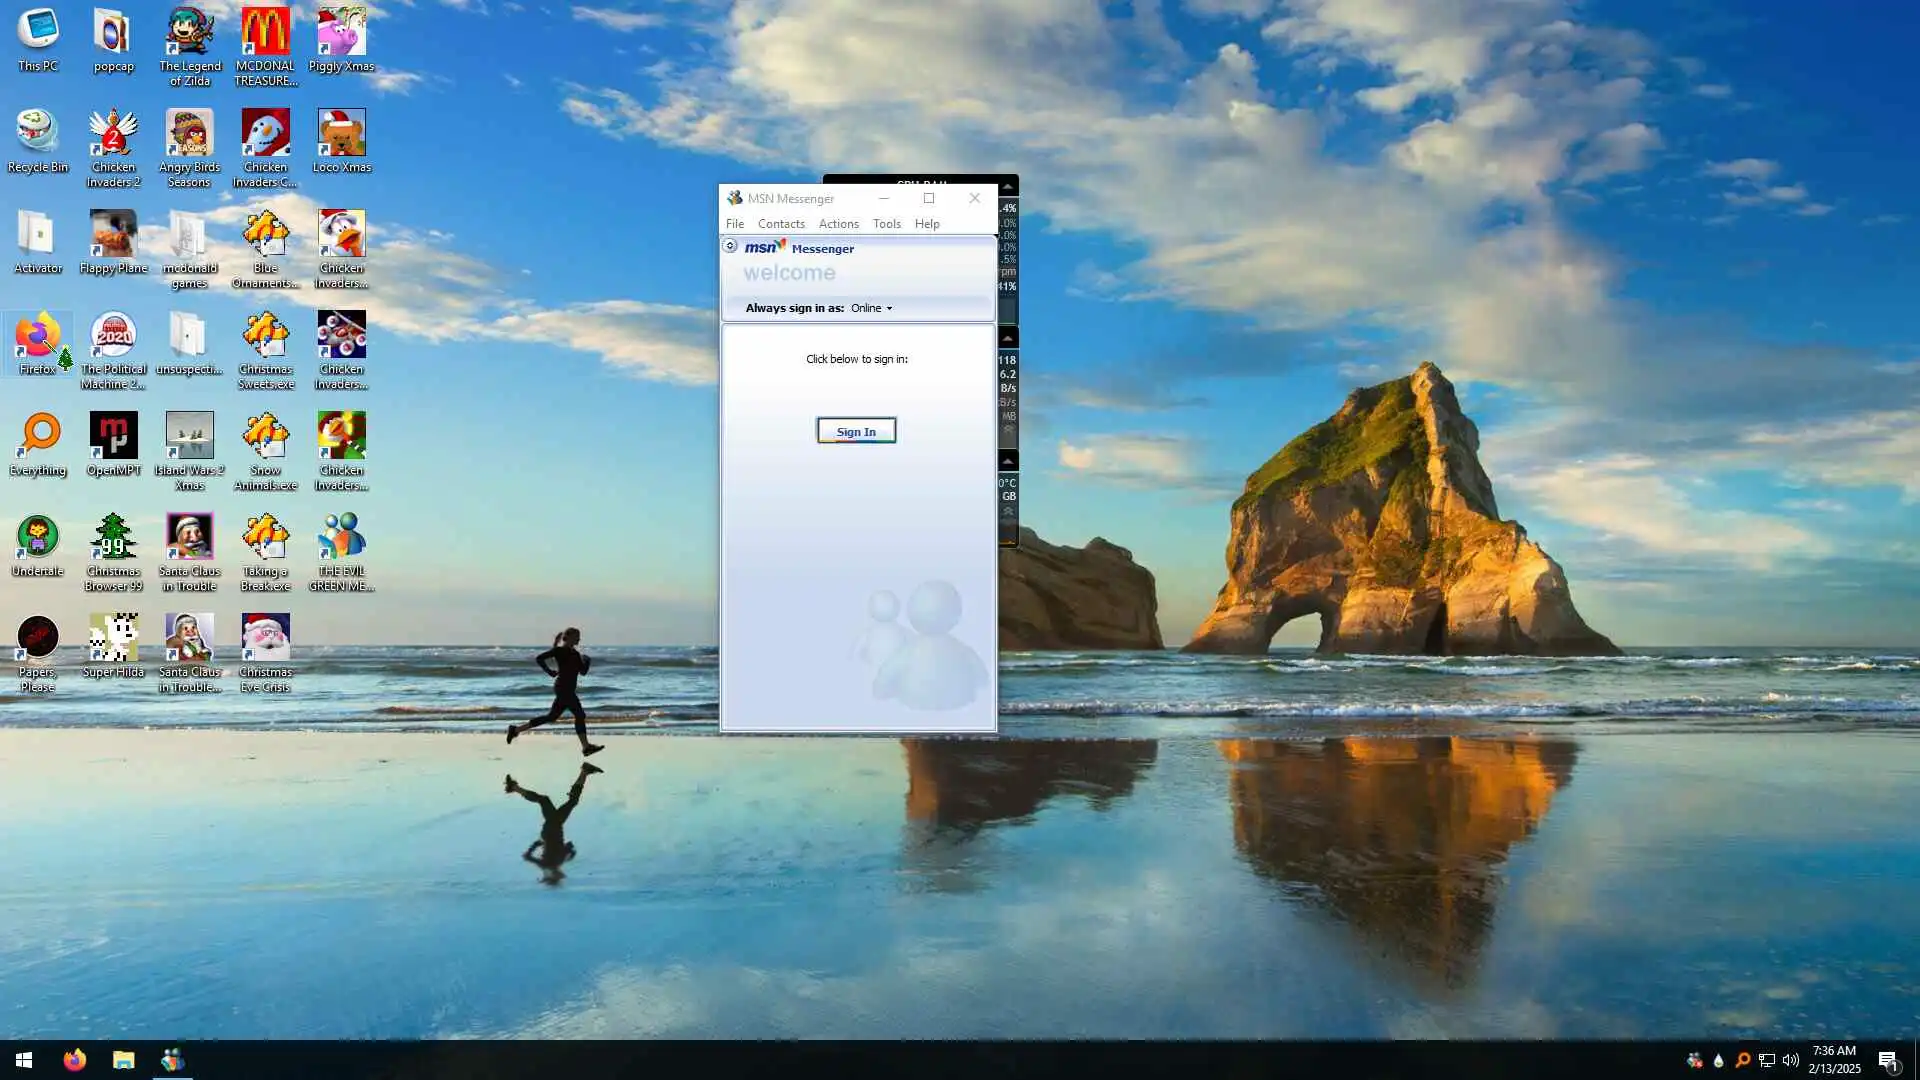Collapse the CPU gadget panel using its arrow
Screen dimensions: 1920x1080
tap(1008, 187)
